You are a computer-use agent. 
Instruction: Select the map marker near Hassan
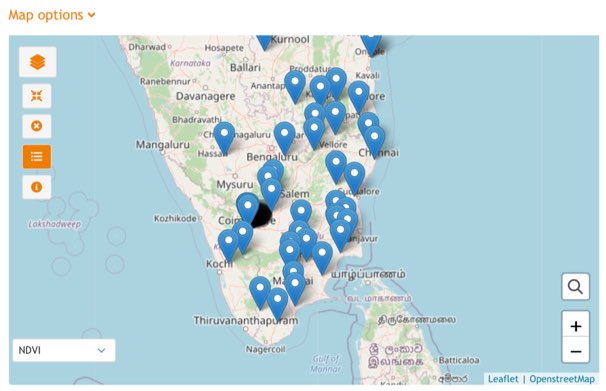224,137
